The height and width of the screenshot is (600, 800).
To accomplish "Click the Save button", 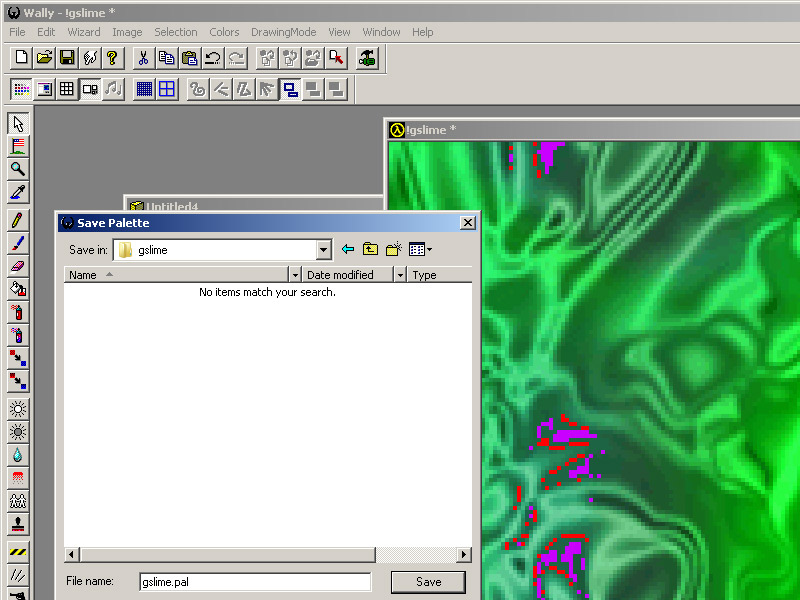I will point(428,582).
